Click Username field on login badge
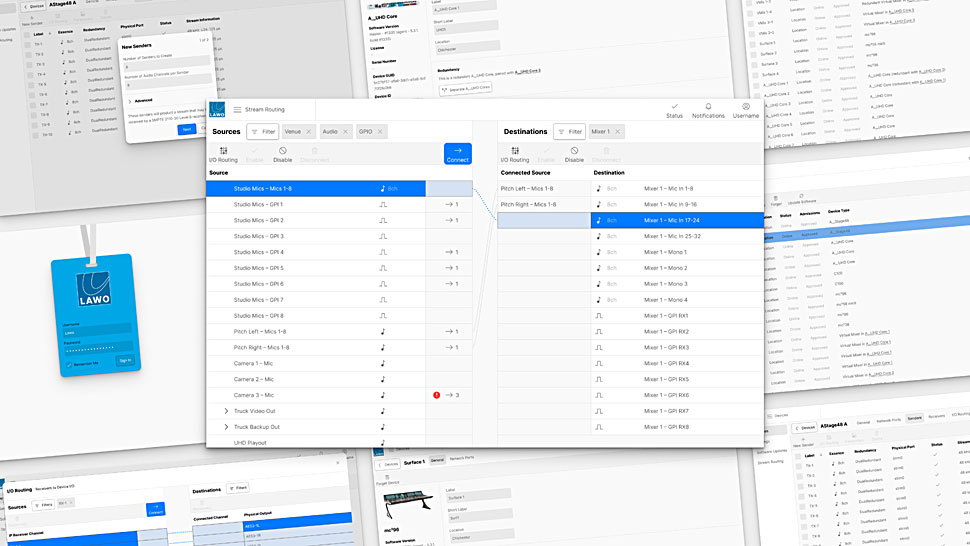The image size is (970, 546). click(97, 331)
